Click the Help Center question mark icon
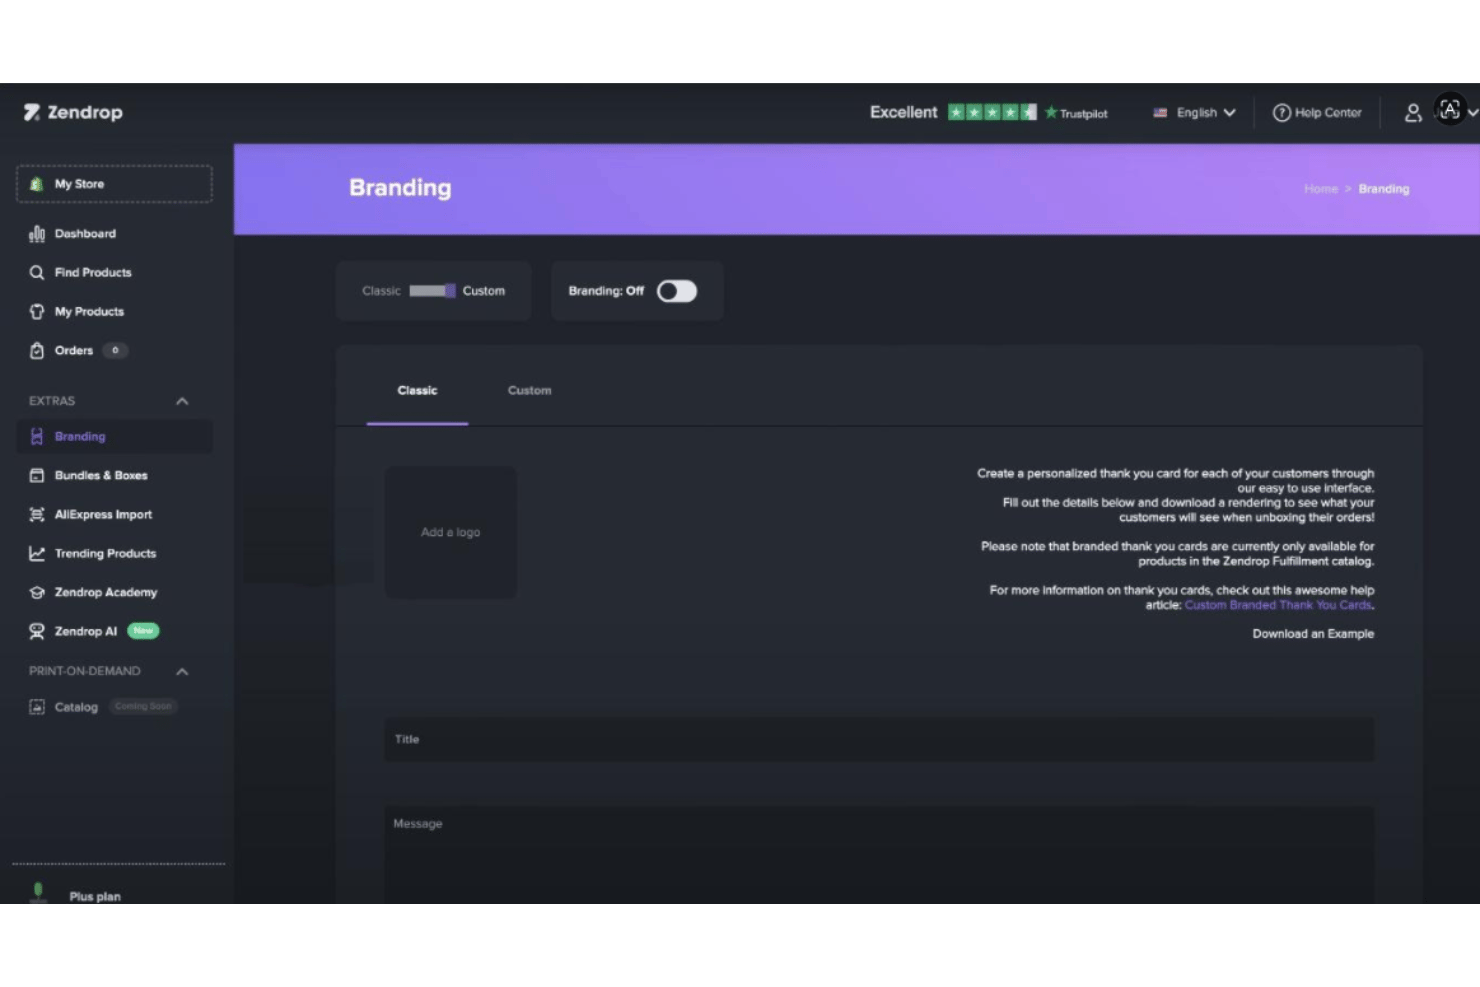The width and height of the screenshot is (1480, 987). coord(1281,112)
